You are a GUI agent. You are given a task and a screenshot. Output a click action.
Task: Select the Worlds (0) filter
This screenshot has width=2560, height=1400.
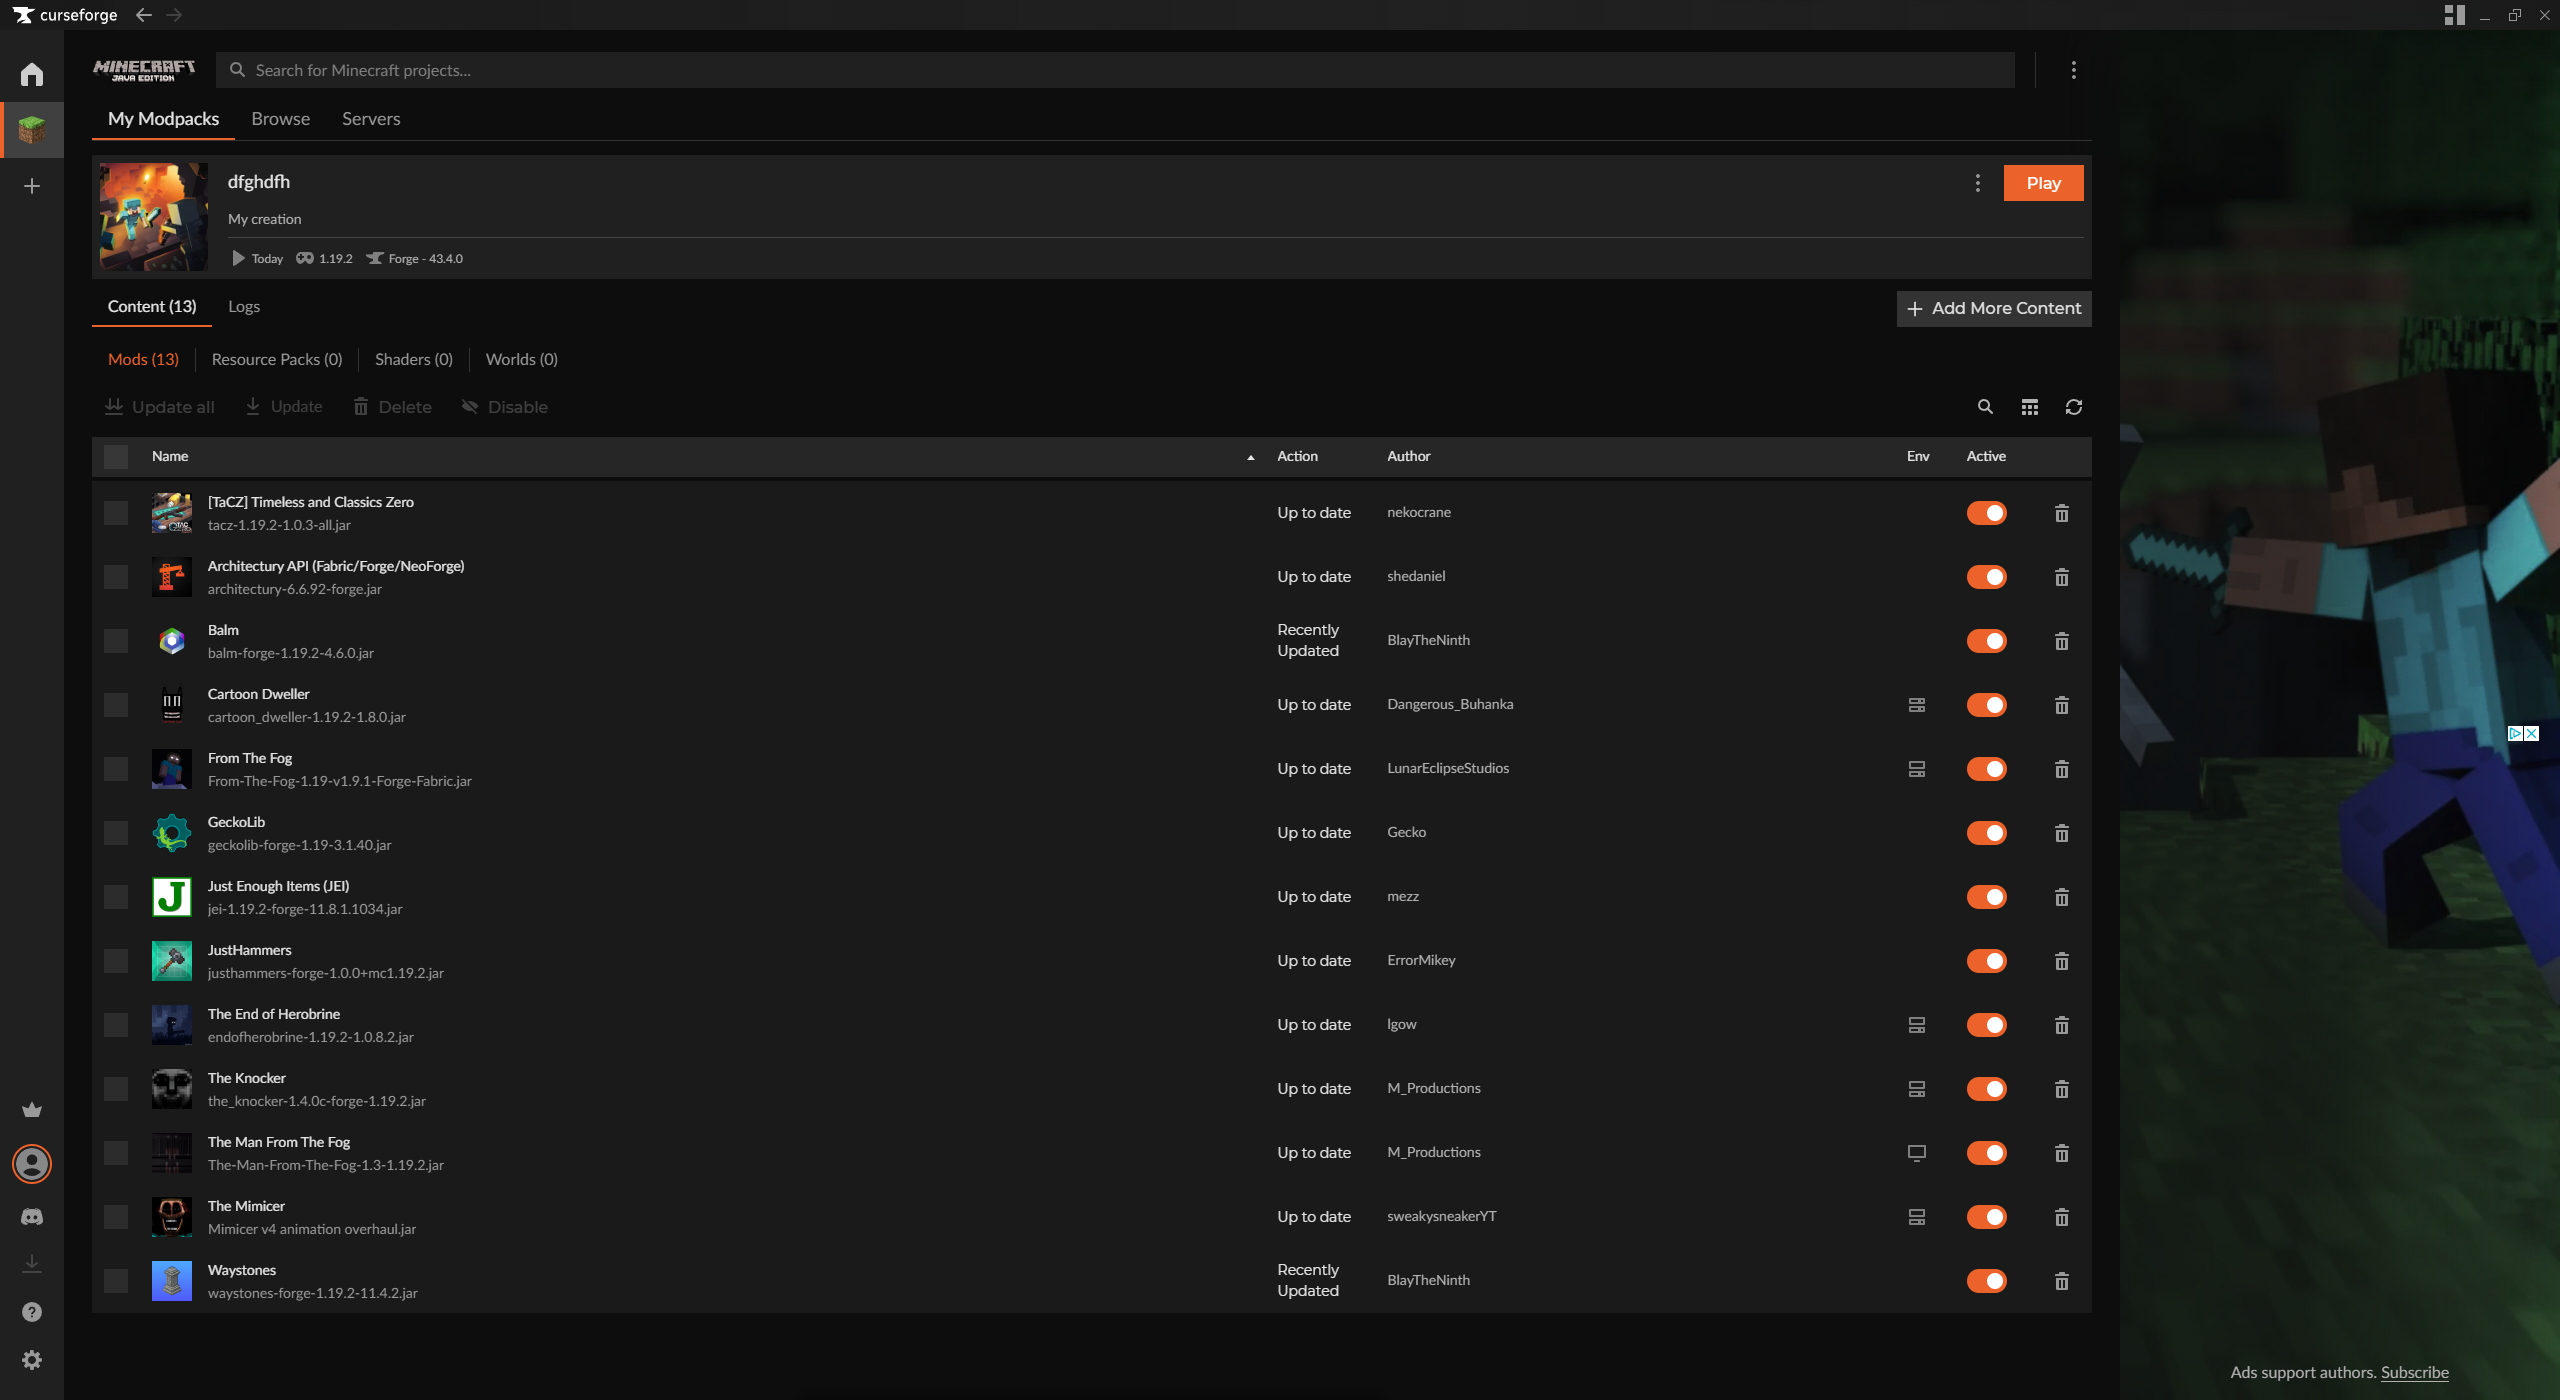[522, 360]
